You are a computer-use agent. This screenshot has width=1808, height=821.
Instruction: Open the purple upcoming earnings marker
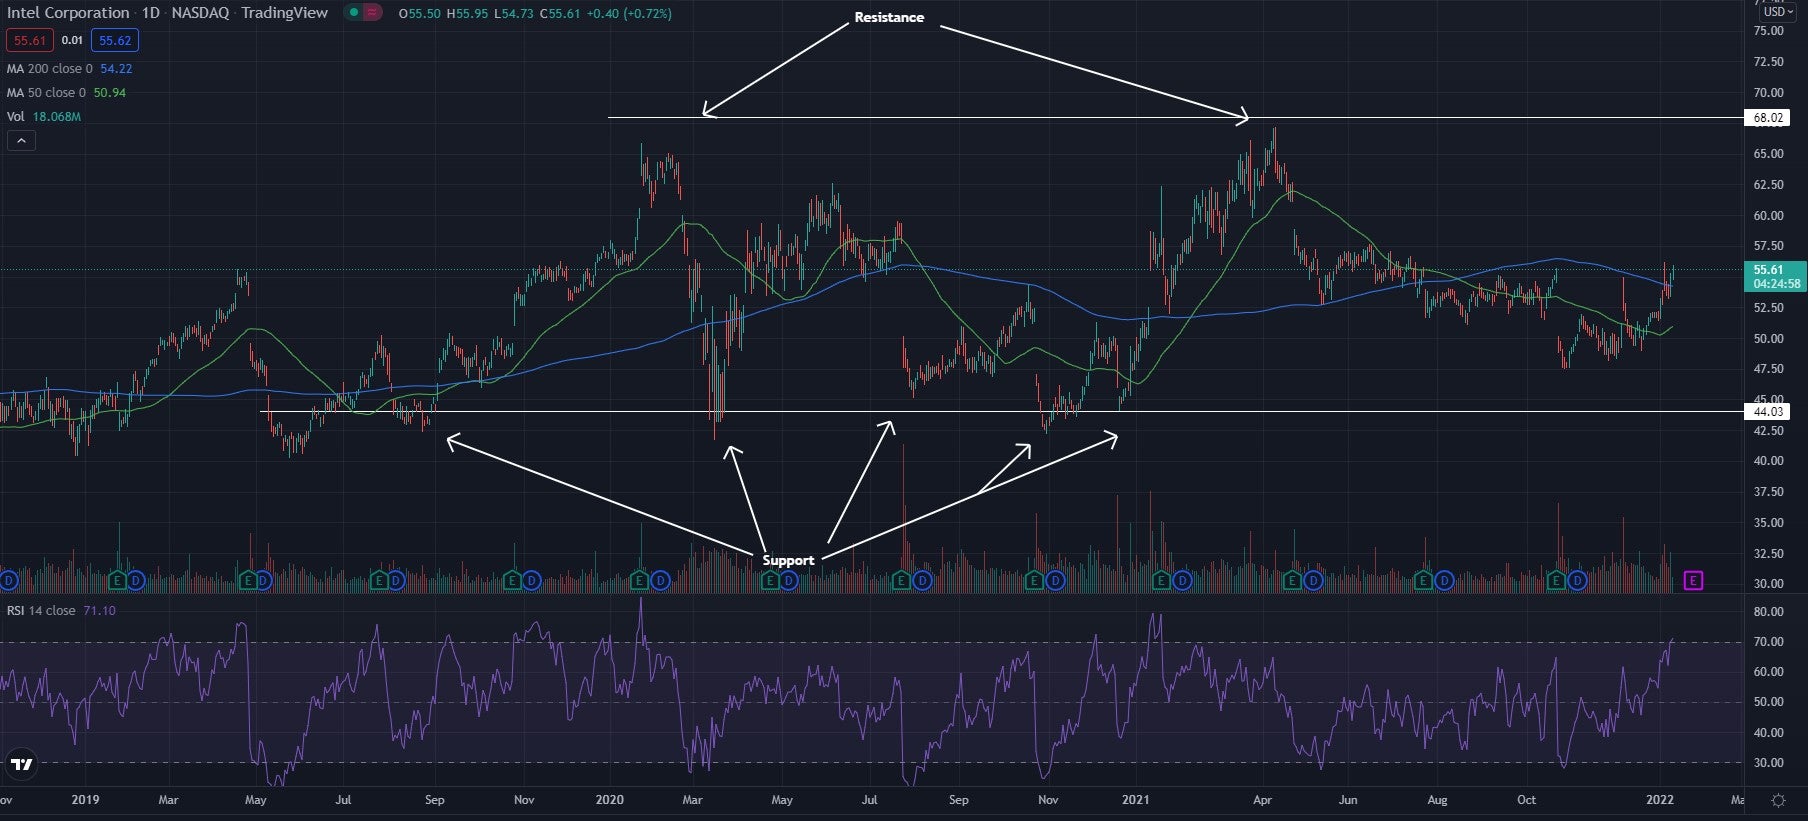pos(1693,580)
